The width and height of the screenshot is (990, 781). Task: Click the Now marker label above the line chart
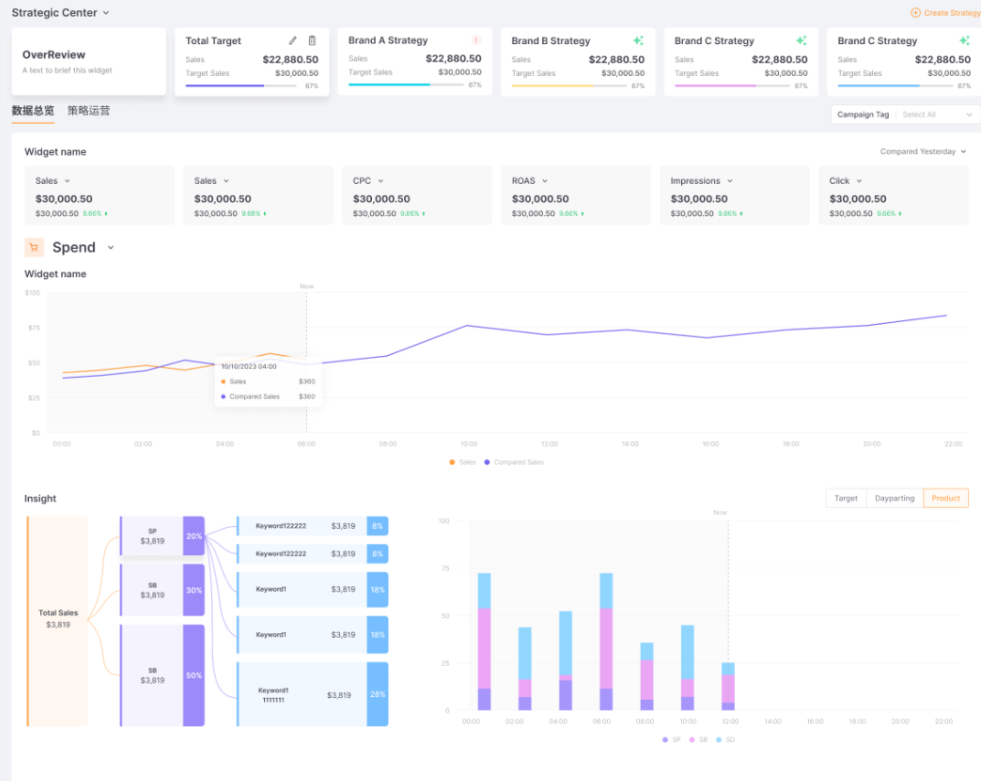[306, 286]
